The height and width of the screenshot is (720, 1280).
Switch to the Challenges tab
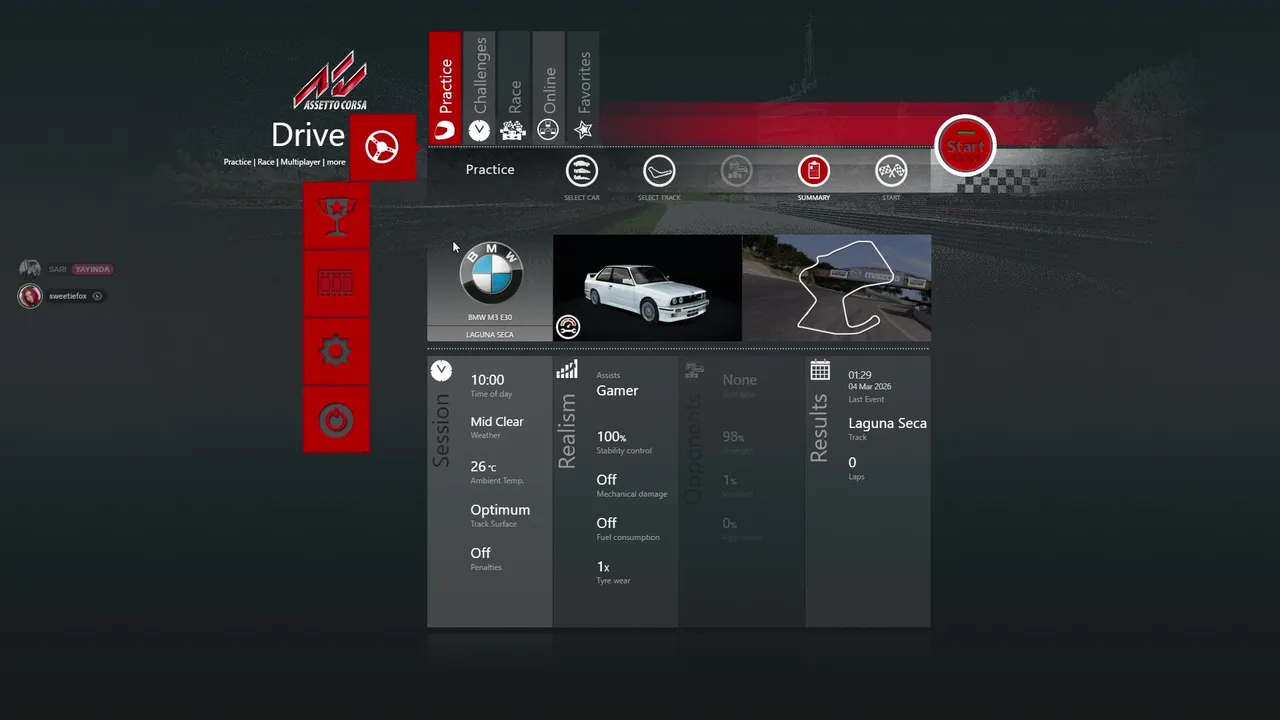pyautogui.click(x=480, y=88)
